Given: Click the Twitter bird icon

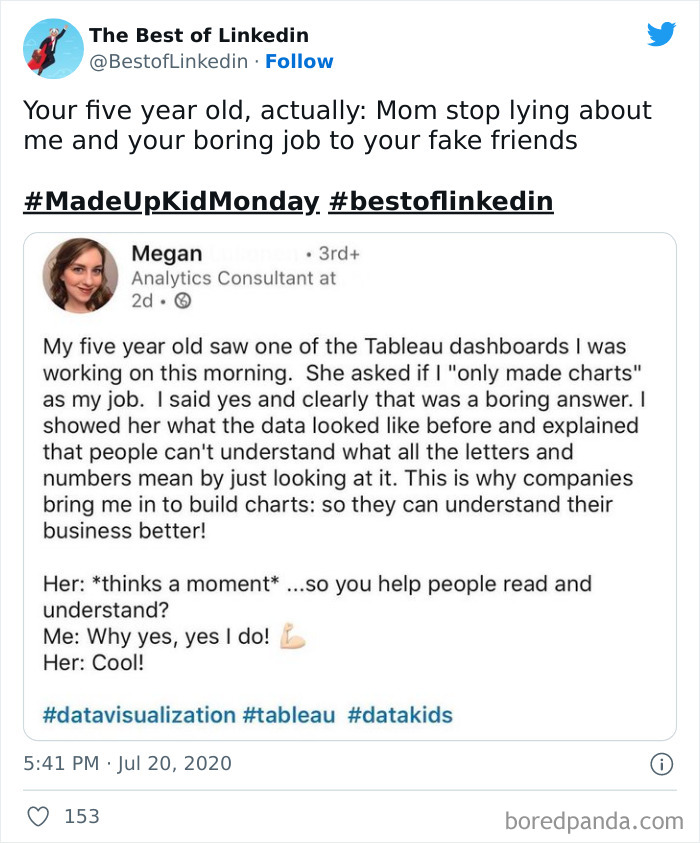Looking at the screenshot, I should [x=662, y=32].
